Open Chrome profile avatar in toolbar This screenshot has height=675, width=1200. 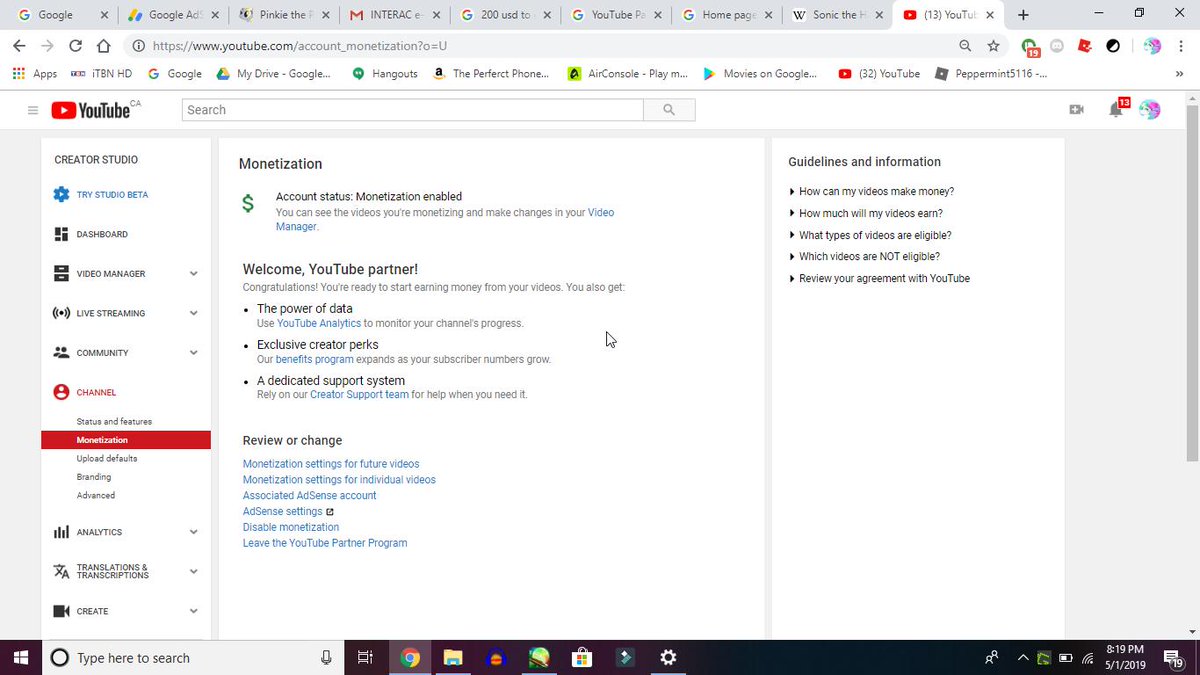pyautogui.click(x=1152, y=46)
